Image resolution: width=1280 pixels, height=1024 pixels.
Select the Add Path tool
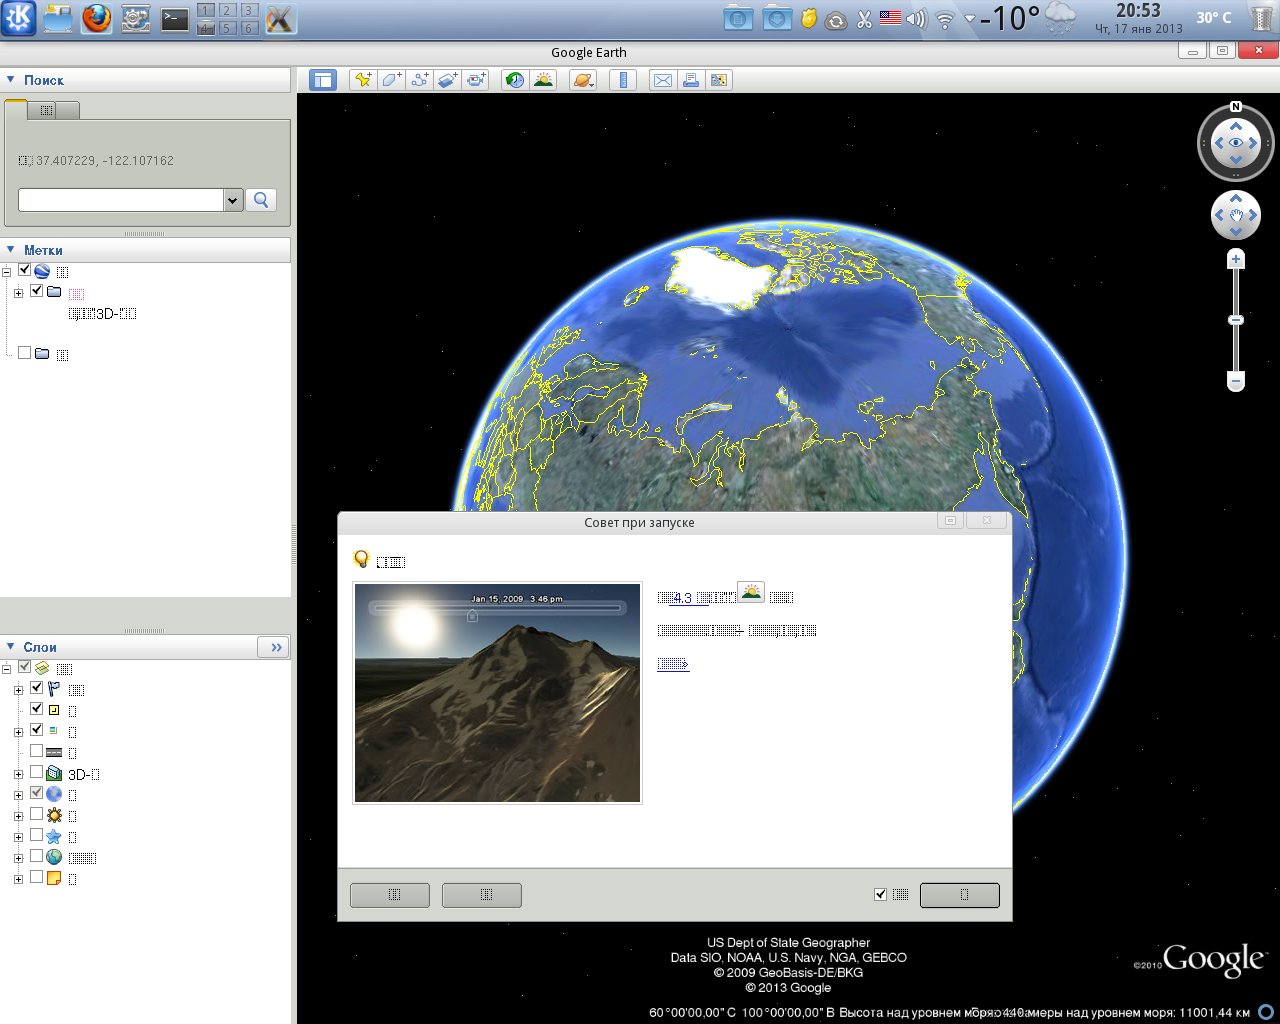point(420,80)
